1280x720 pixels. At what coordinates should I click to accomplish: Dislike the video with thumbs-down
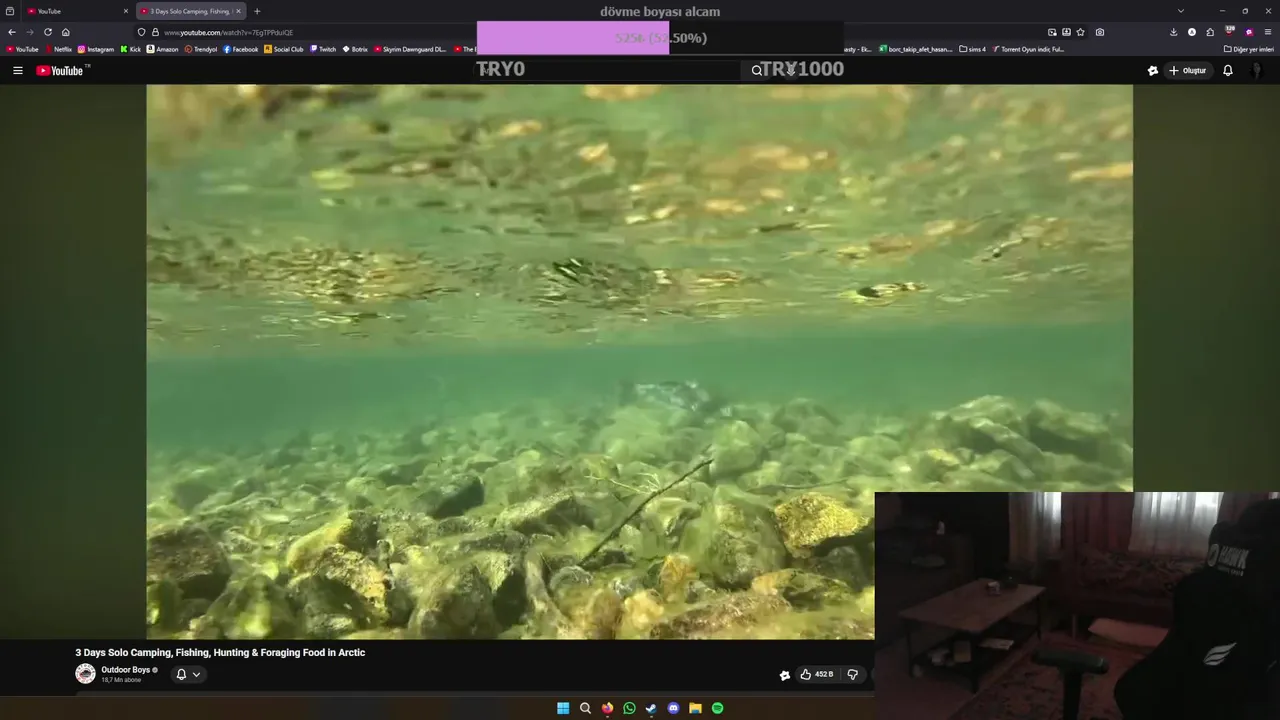pos(852,675)
